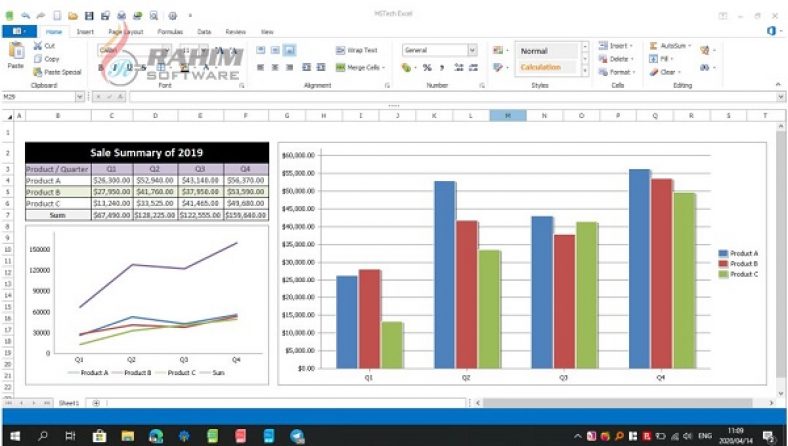Toggle Italic formatting
Image resolution: width=788 pixels, height=446 pixels.
(x=115, y=67)
